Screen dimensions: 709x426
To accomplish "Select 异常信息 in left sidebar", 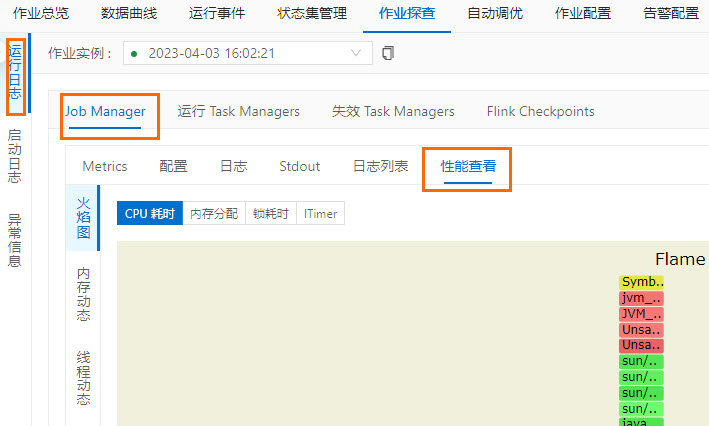I will 14,241.
